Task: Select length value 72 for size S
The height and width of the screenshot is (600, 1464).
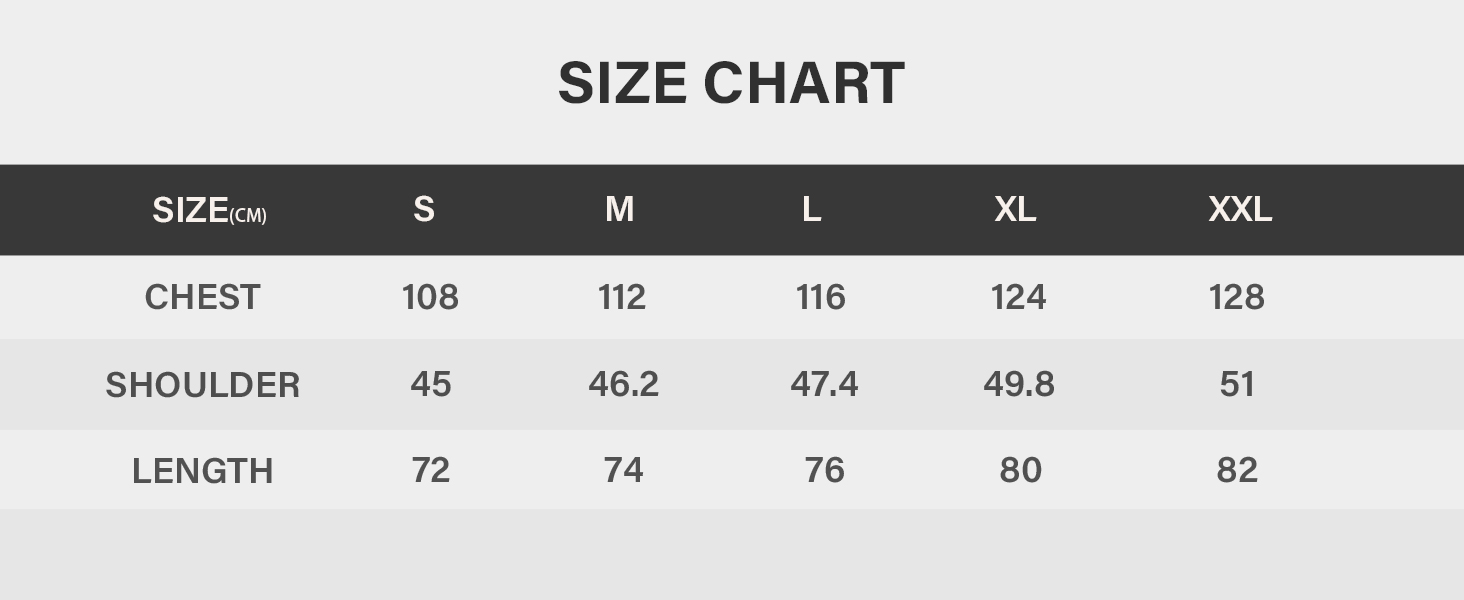Action: tap(431, 470)
